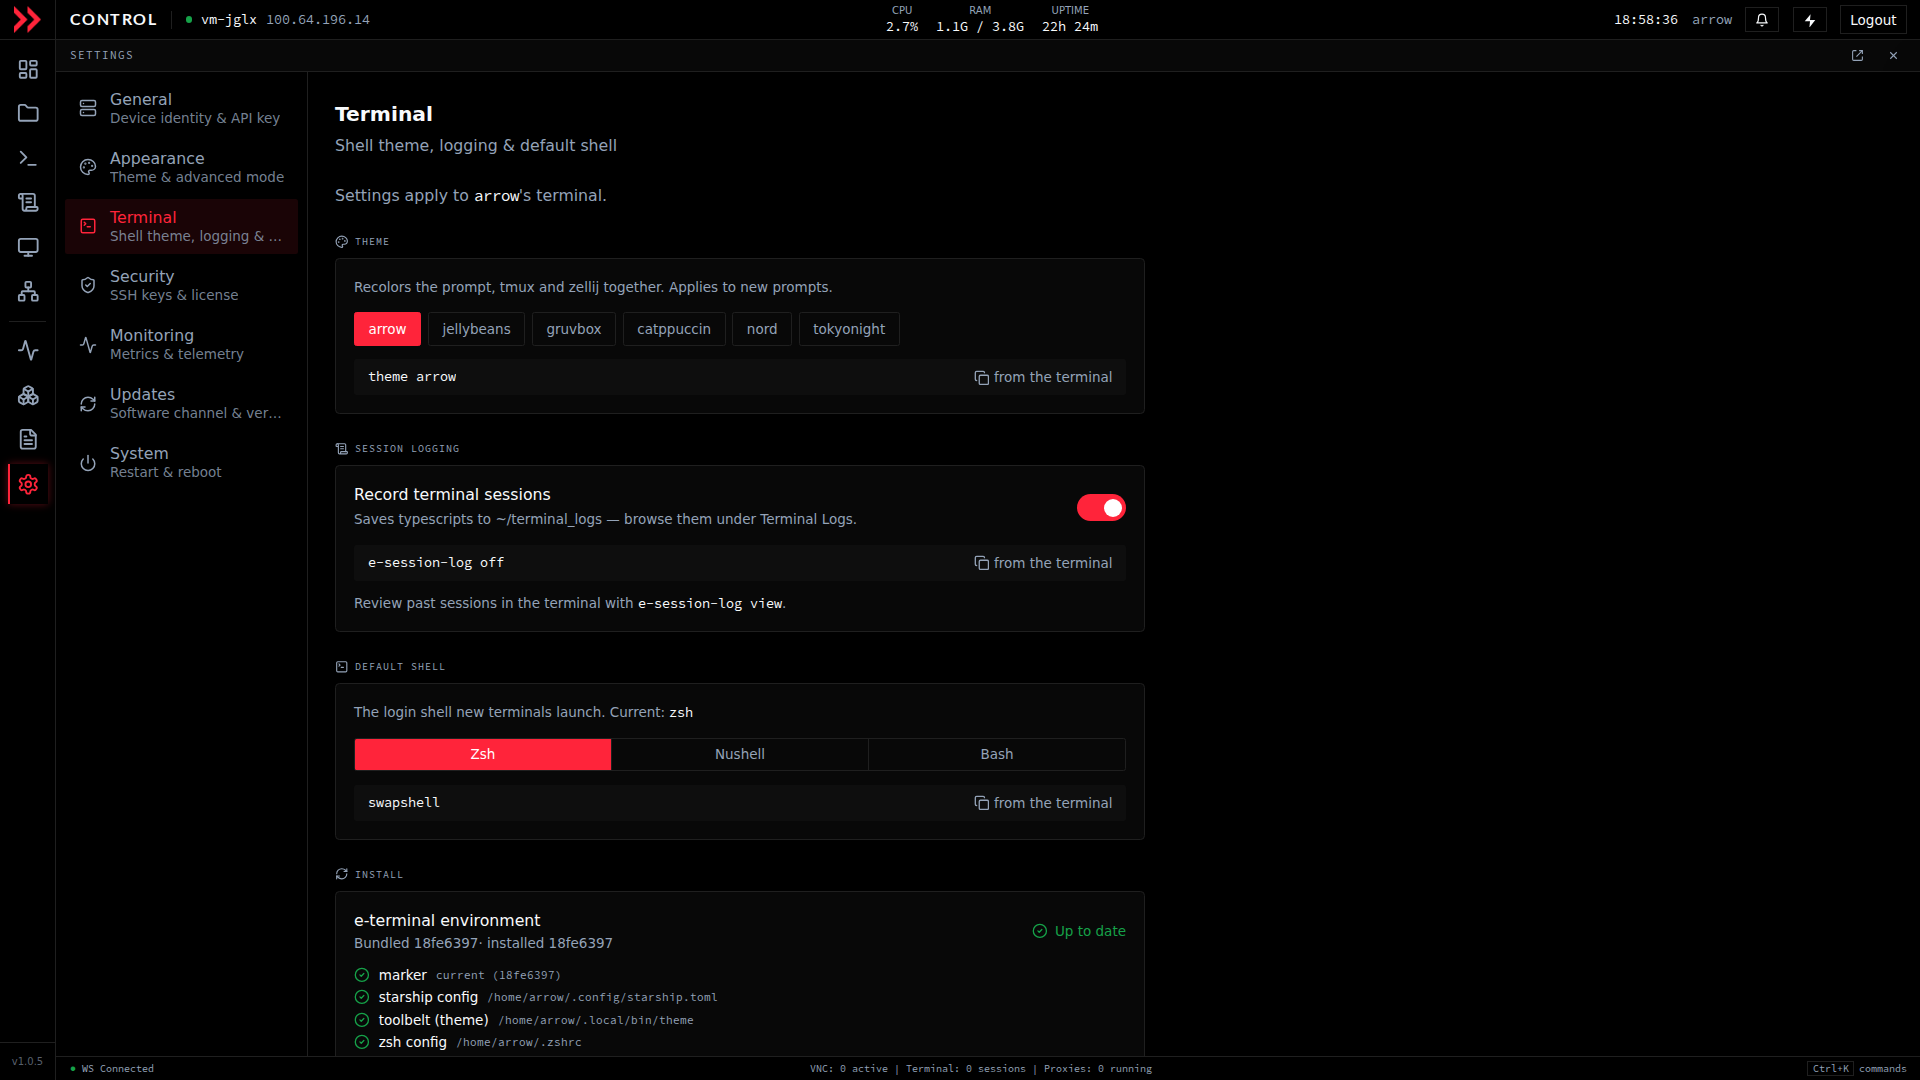Choose Bash as default shell
Viewport: 1920px width, 1080px height.
(x=997, y=754)
